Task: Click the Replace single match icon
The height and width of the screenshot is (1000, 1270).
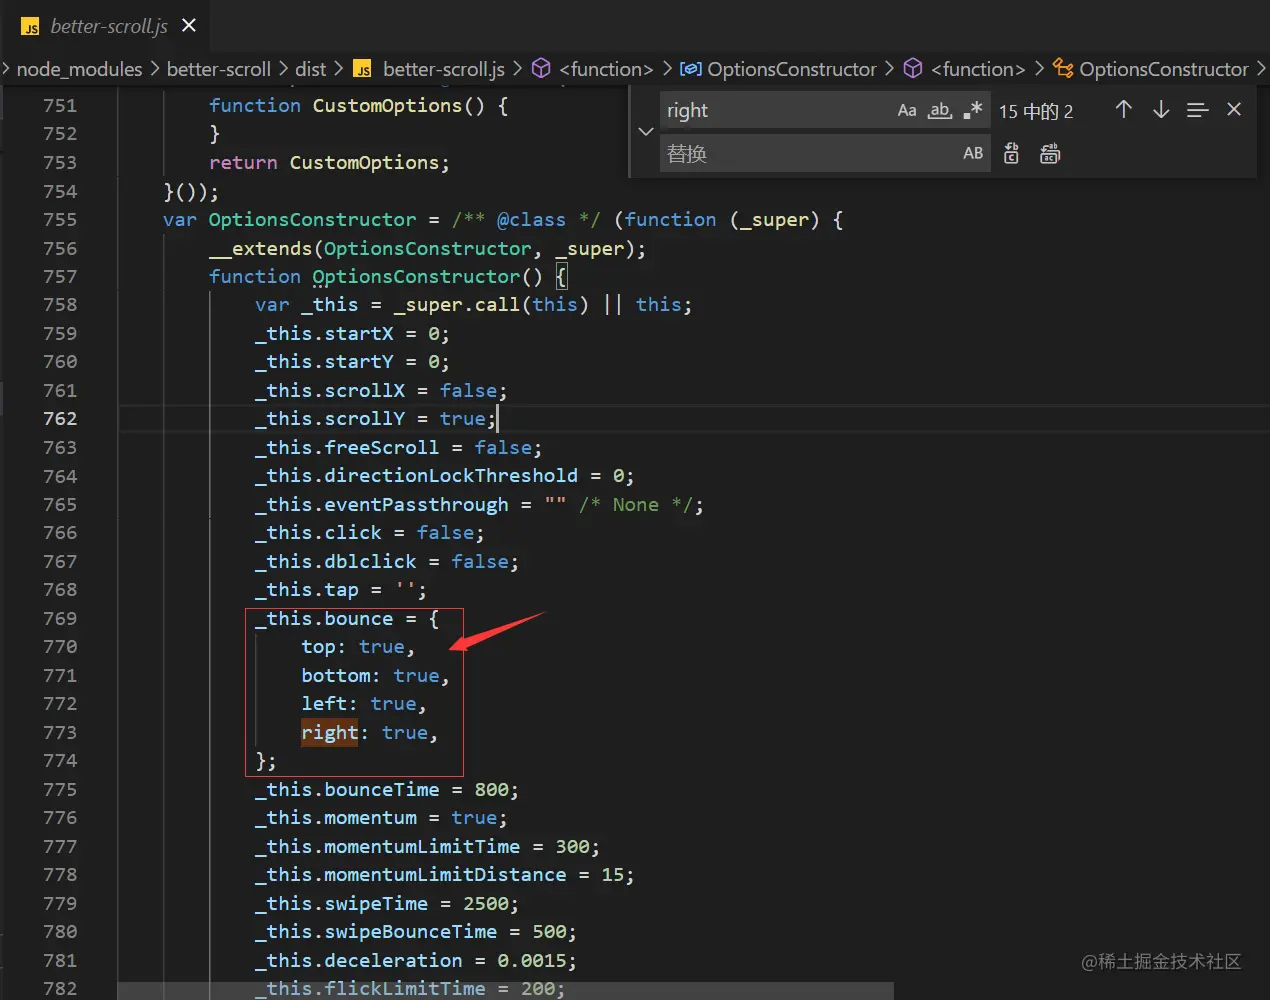Action: click(x=1011, y=153)
